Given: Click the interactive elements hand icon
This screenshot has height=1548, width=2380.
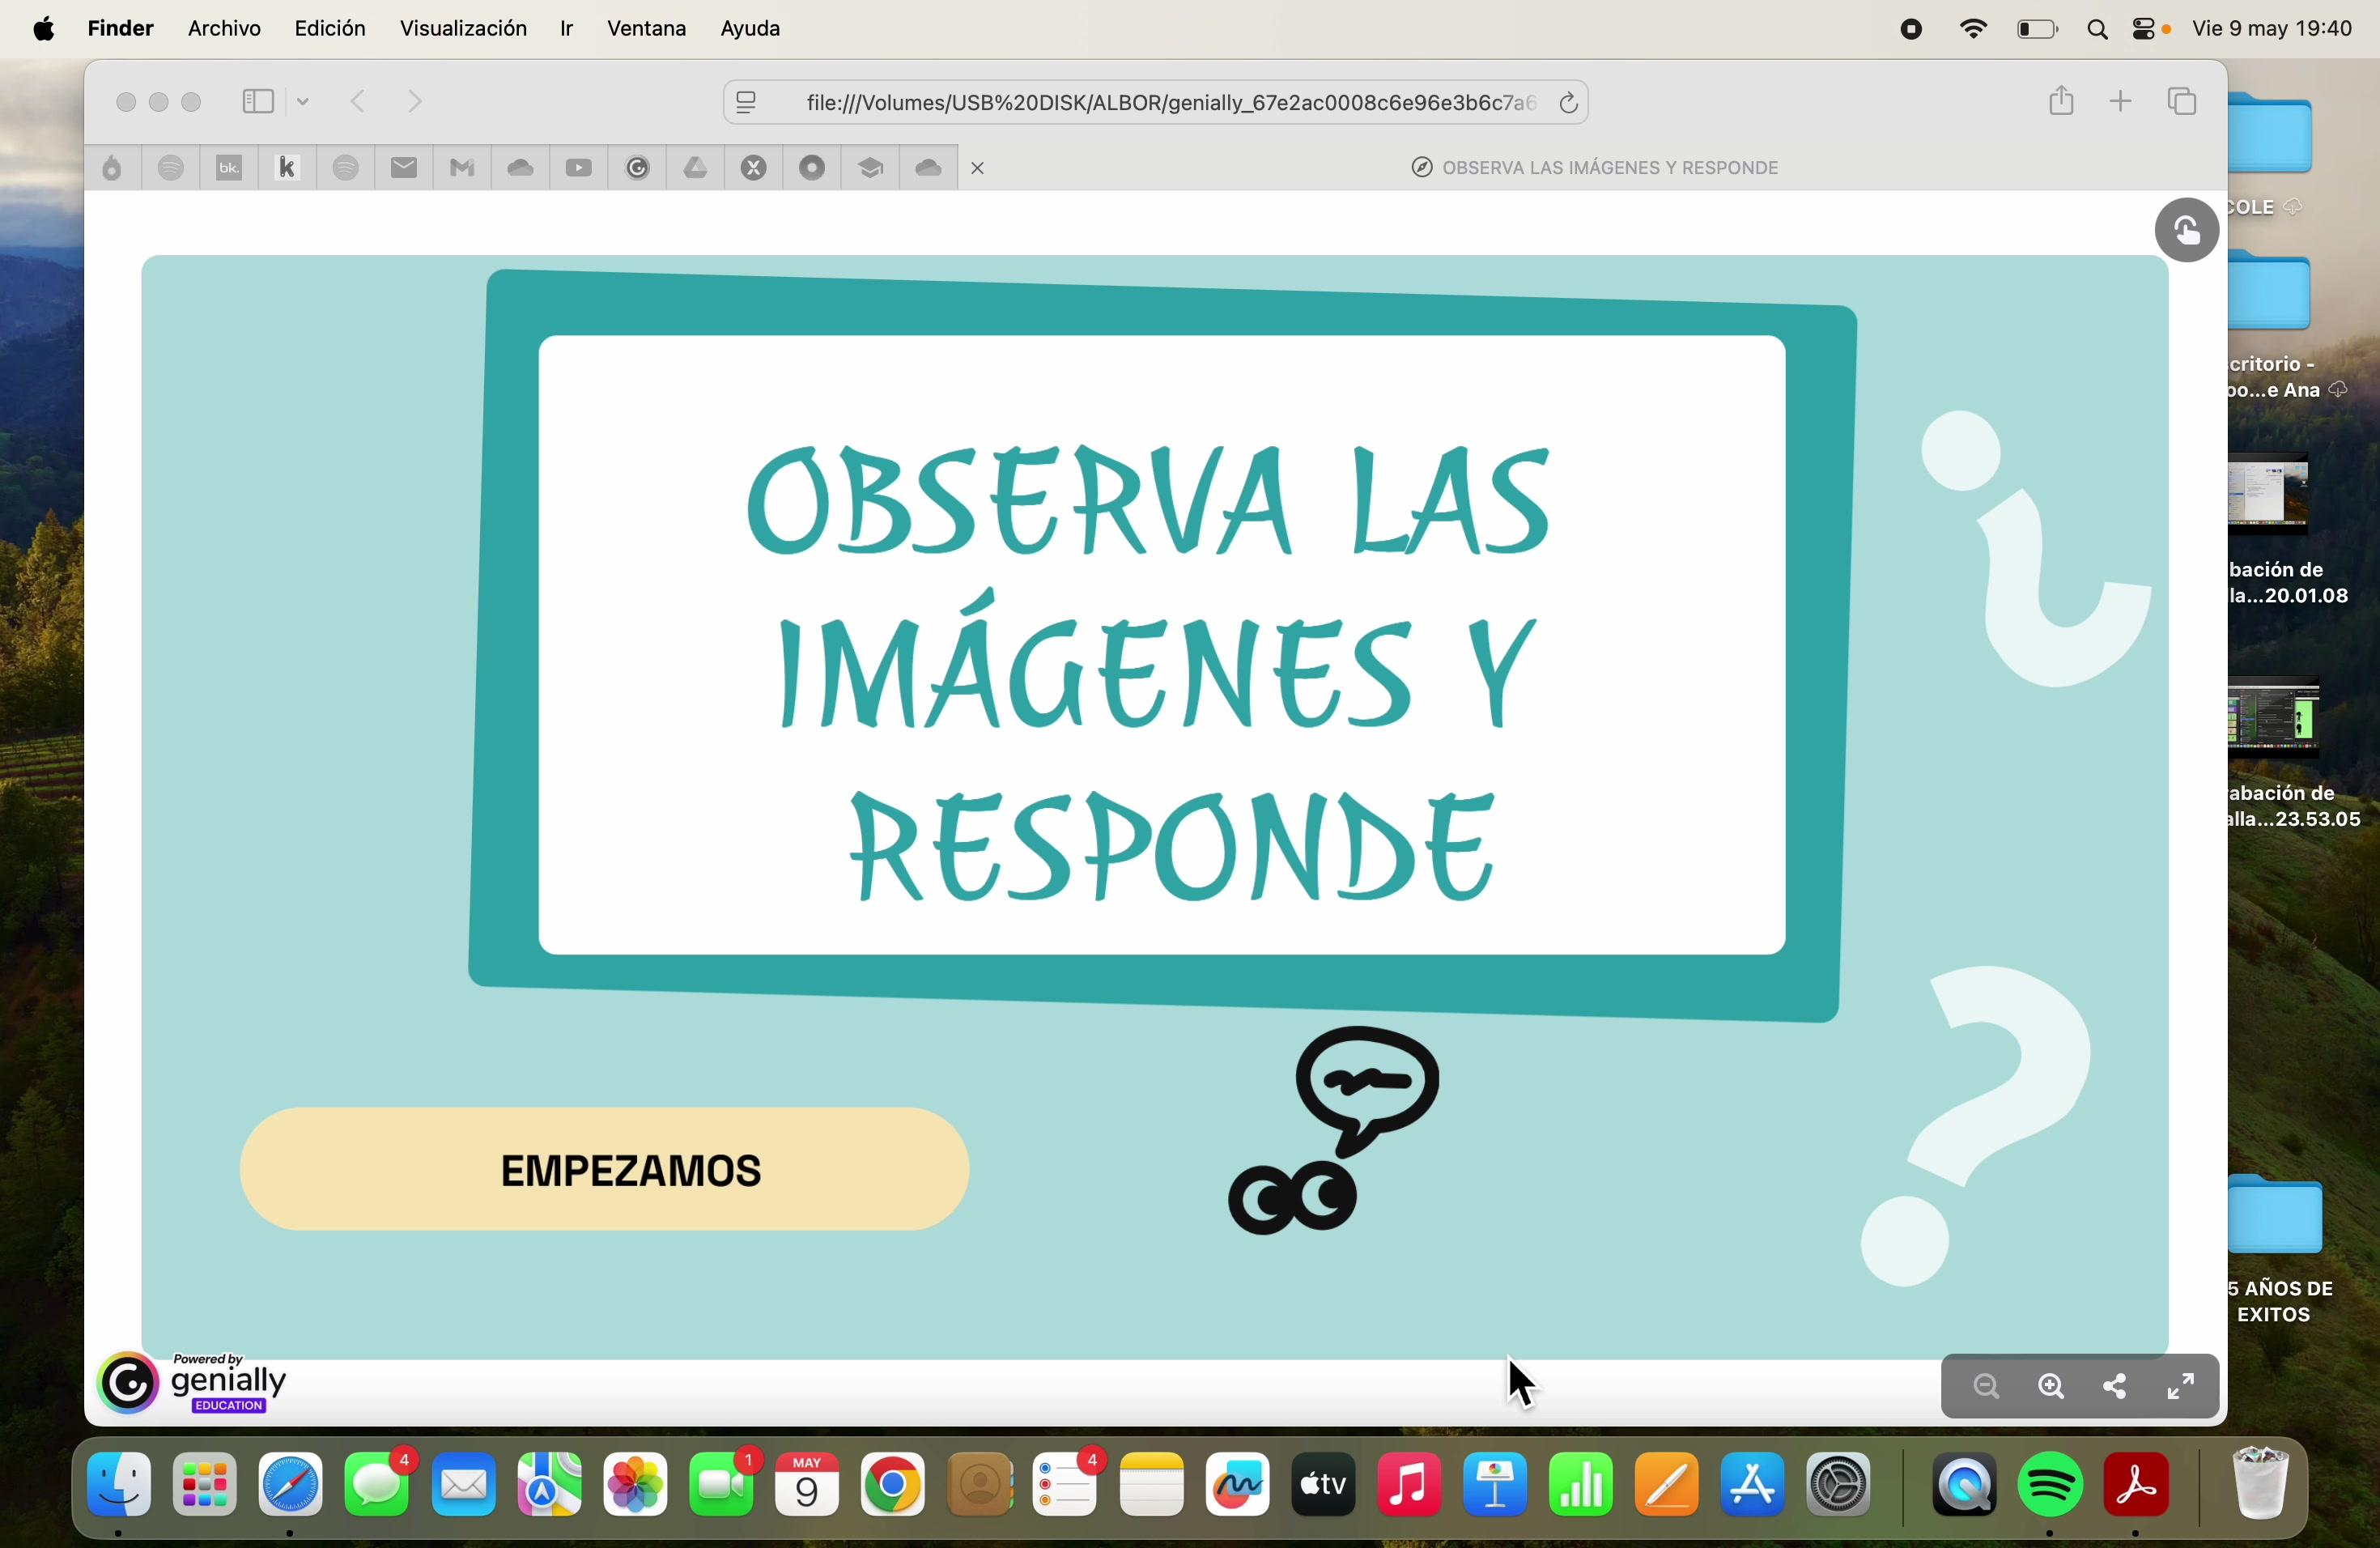Looking at the screenshot, I should point(2186,231).
